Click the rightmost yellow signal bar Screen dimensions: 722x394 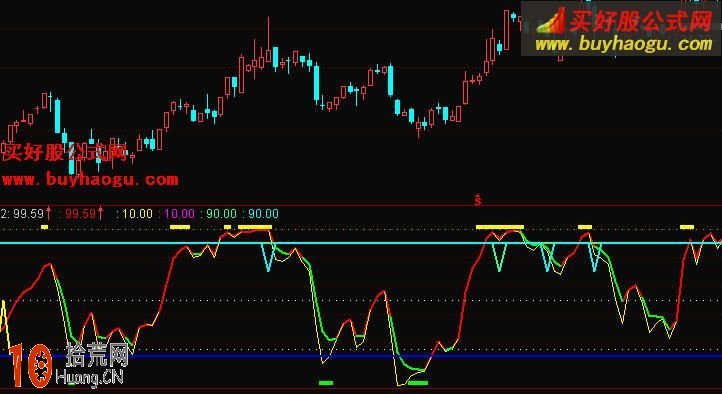[687, 227]
